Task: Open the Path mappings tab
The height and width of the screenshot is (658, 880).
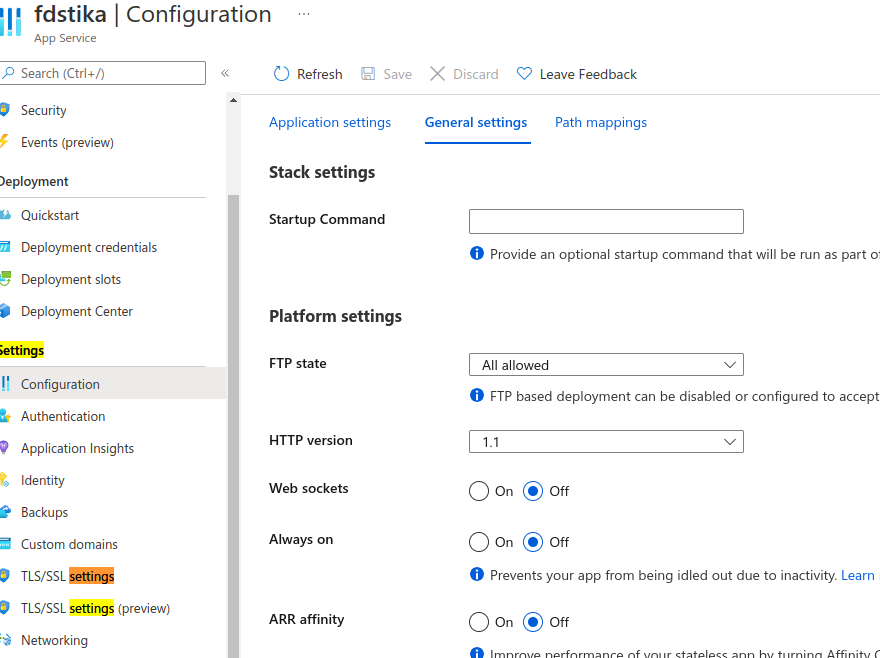Action: coord(601,122)
